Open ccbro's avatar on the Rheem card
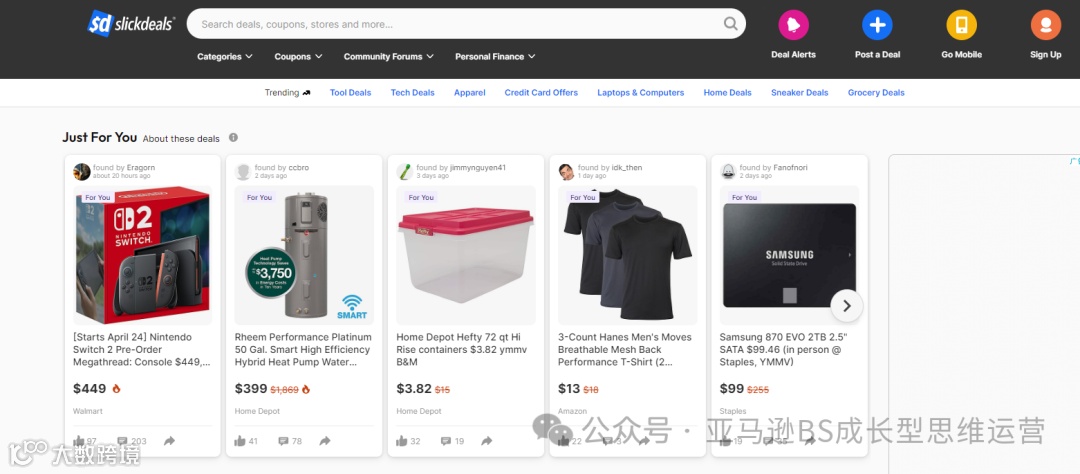The image size is (1080, 474). coord(243,172)
